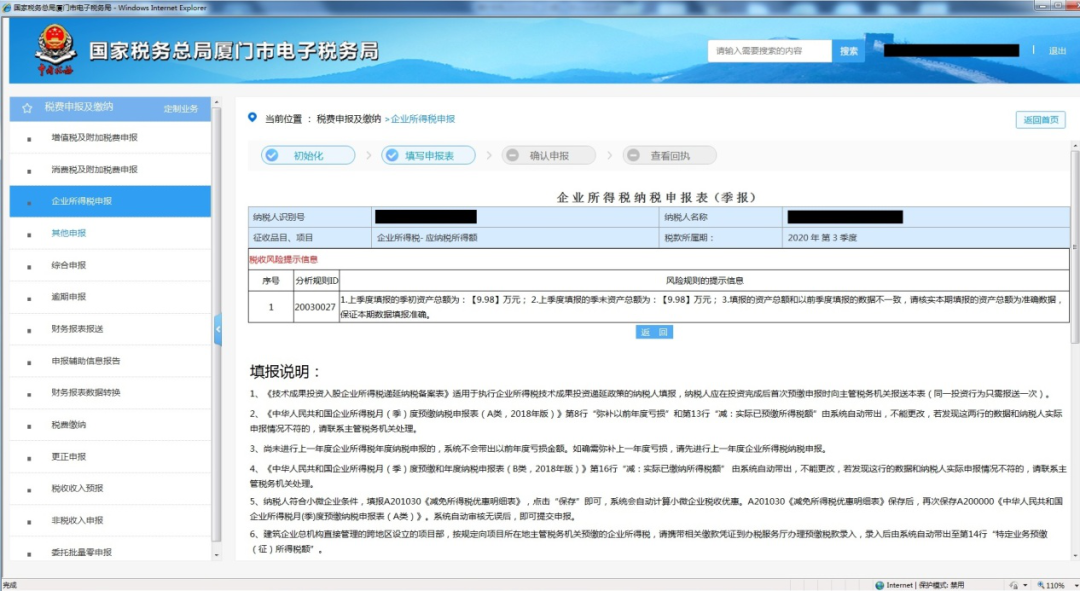Screen dimensions: 1080x591
Task: Go to the 填写申报表 step
Action: (x=428, y=156)
